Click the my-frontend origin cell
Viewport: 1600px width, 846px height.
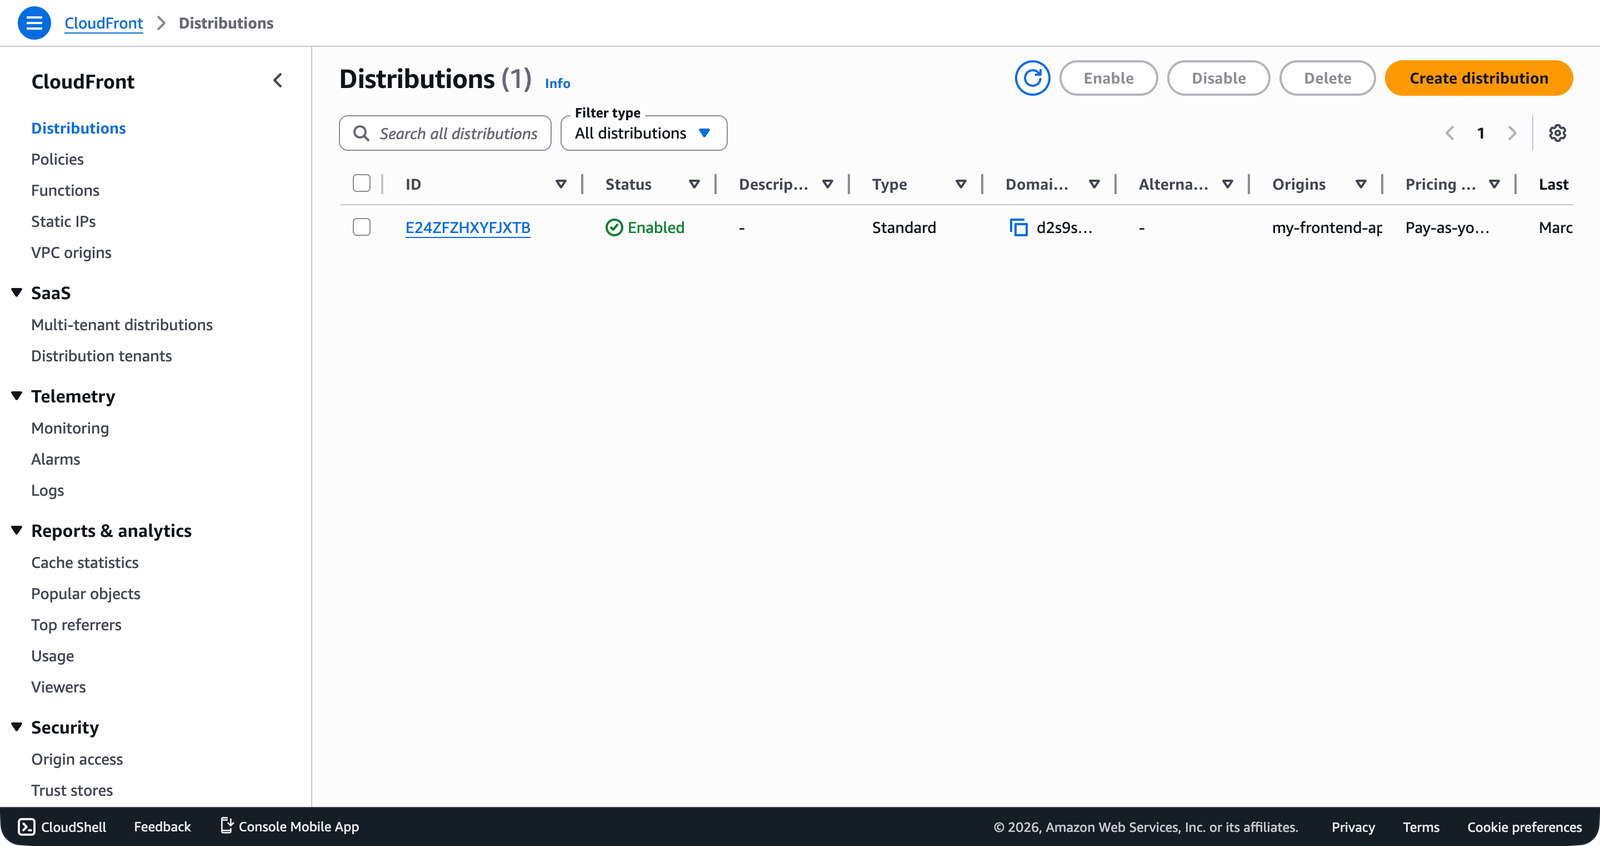click(x=1327, y=228)
